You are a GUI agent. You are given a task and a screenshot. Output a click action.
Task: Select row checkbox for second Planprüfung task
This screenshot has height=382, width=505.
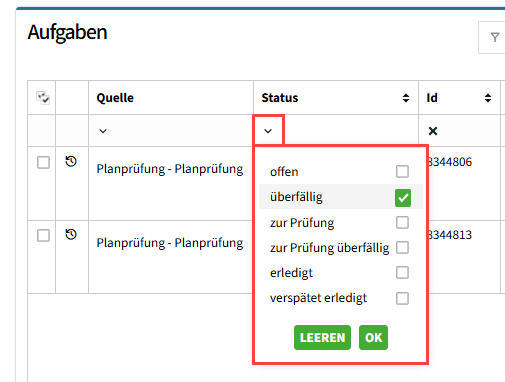pos(43,236)
